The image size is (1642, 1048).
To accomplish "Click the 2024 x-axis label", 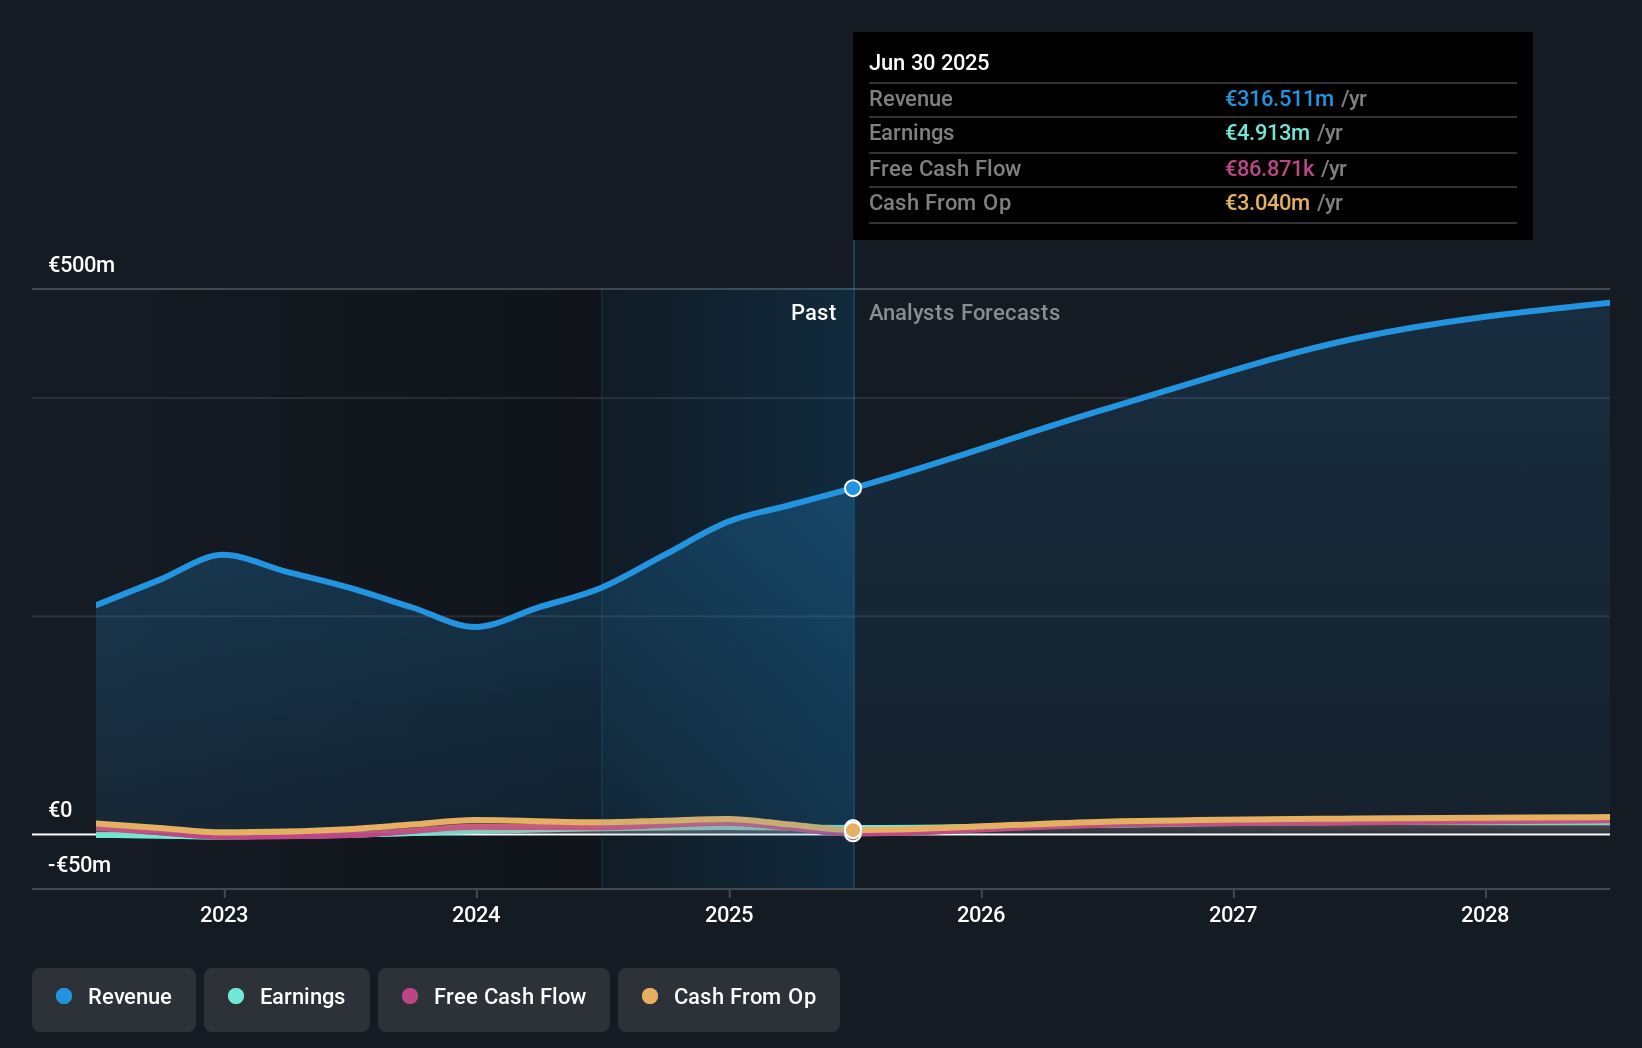I will [x=476, y=914].
